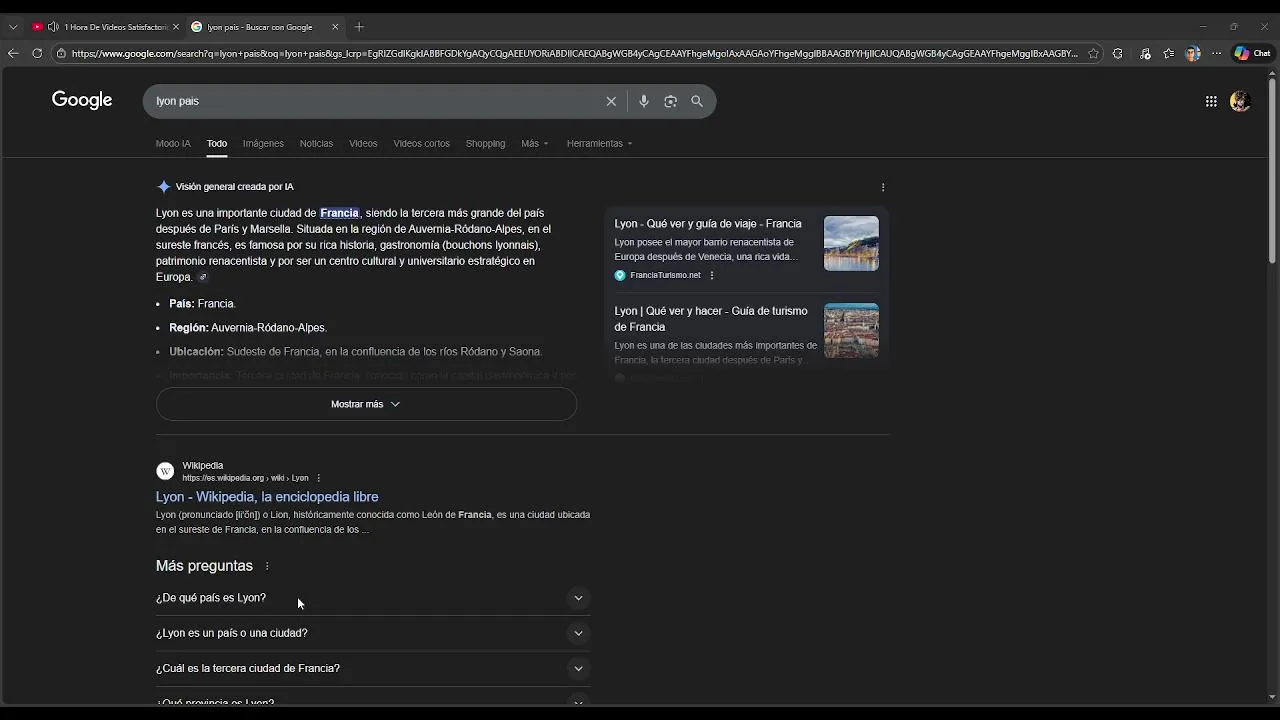
Task: Clear the search box with the X icon
Action: [611, 101]
